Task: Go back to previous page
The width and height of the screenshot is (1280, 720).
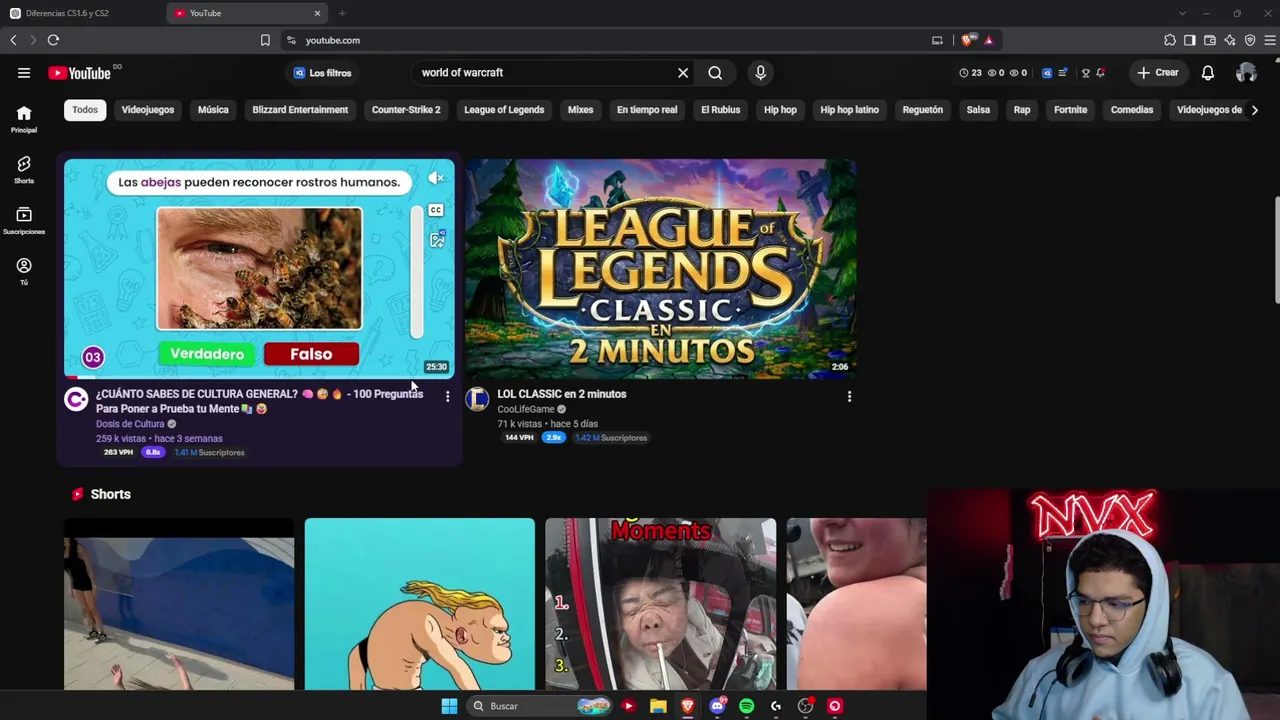Action: pos(13,40)
